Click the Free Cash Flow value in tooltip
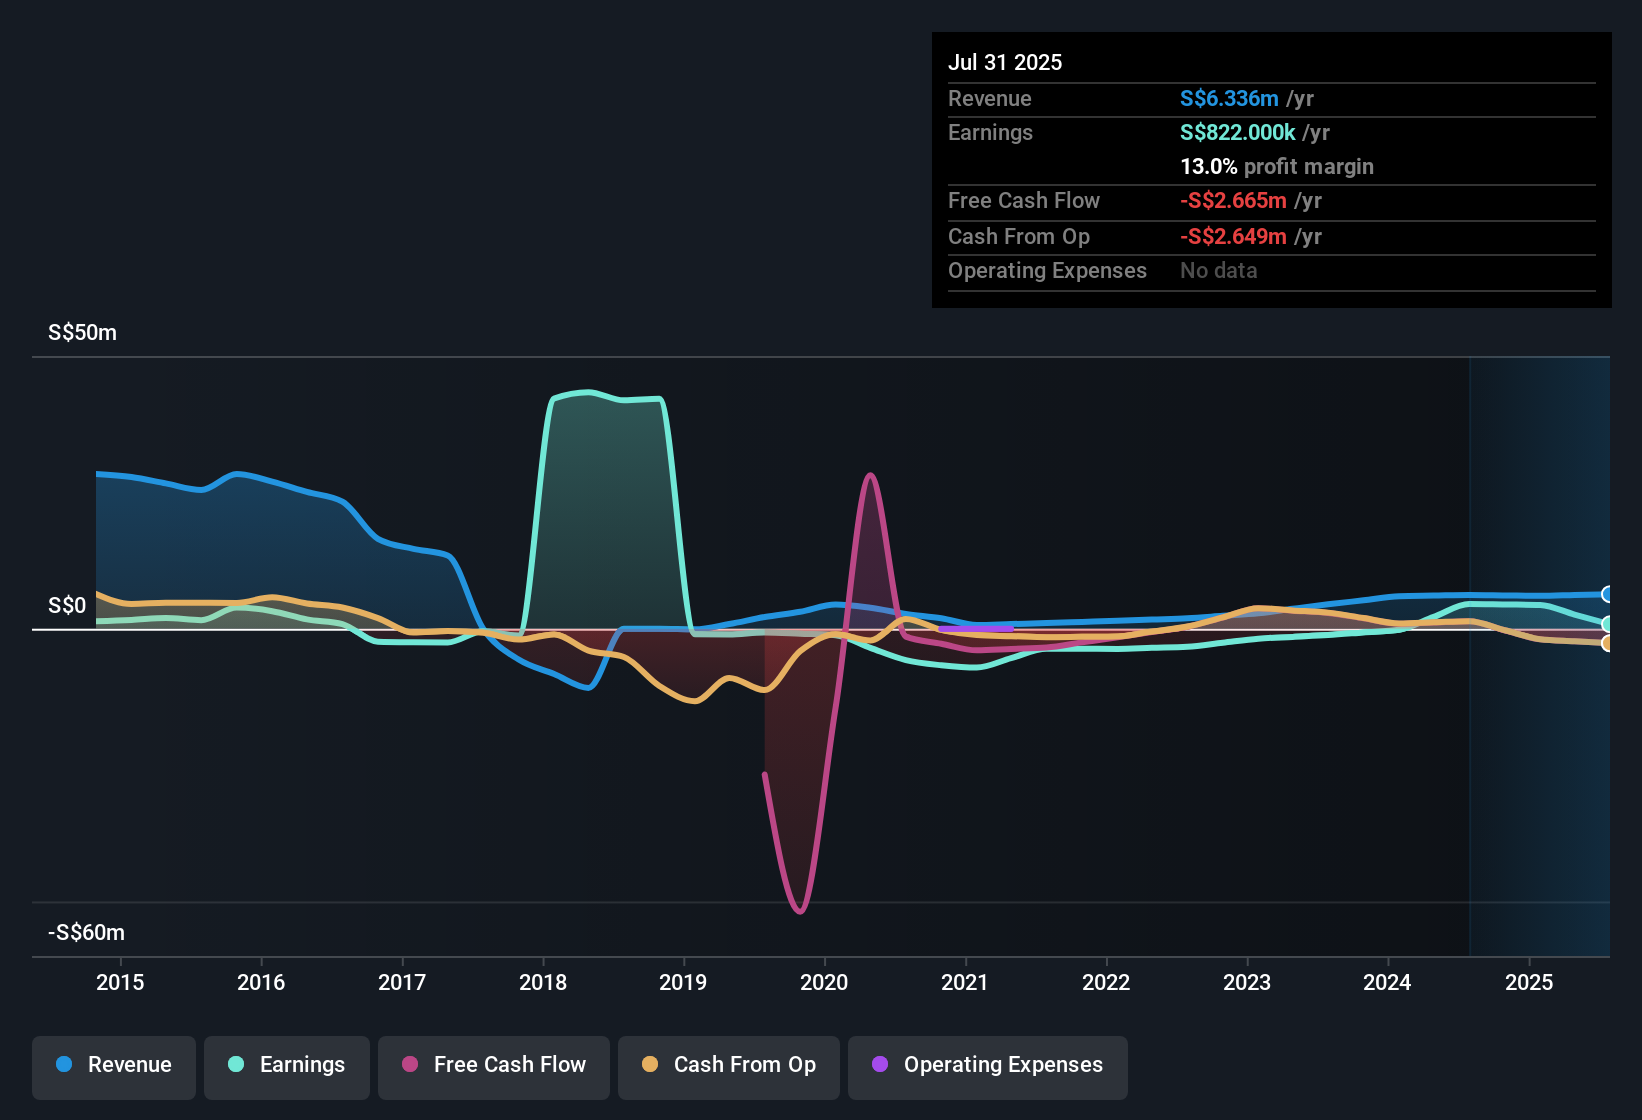 coord(1233,201)
